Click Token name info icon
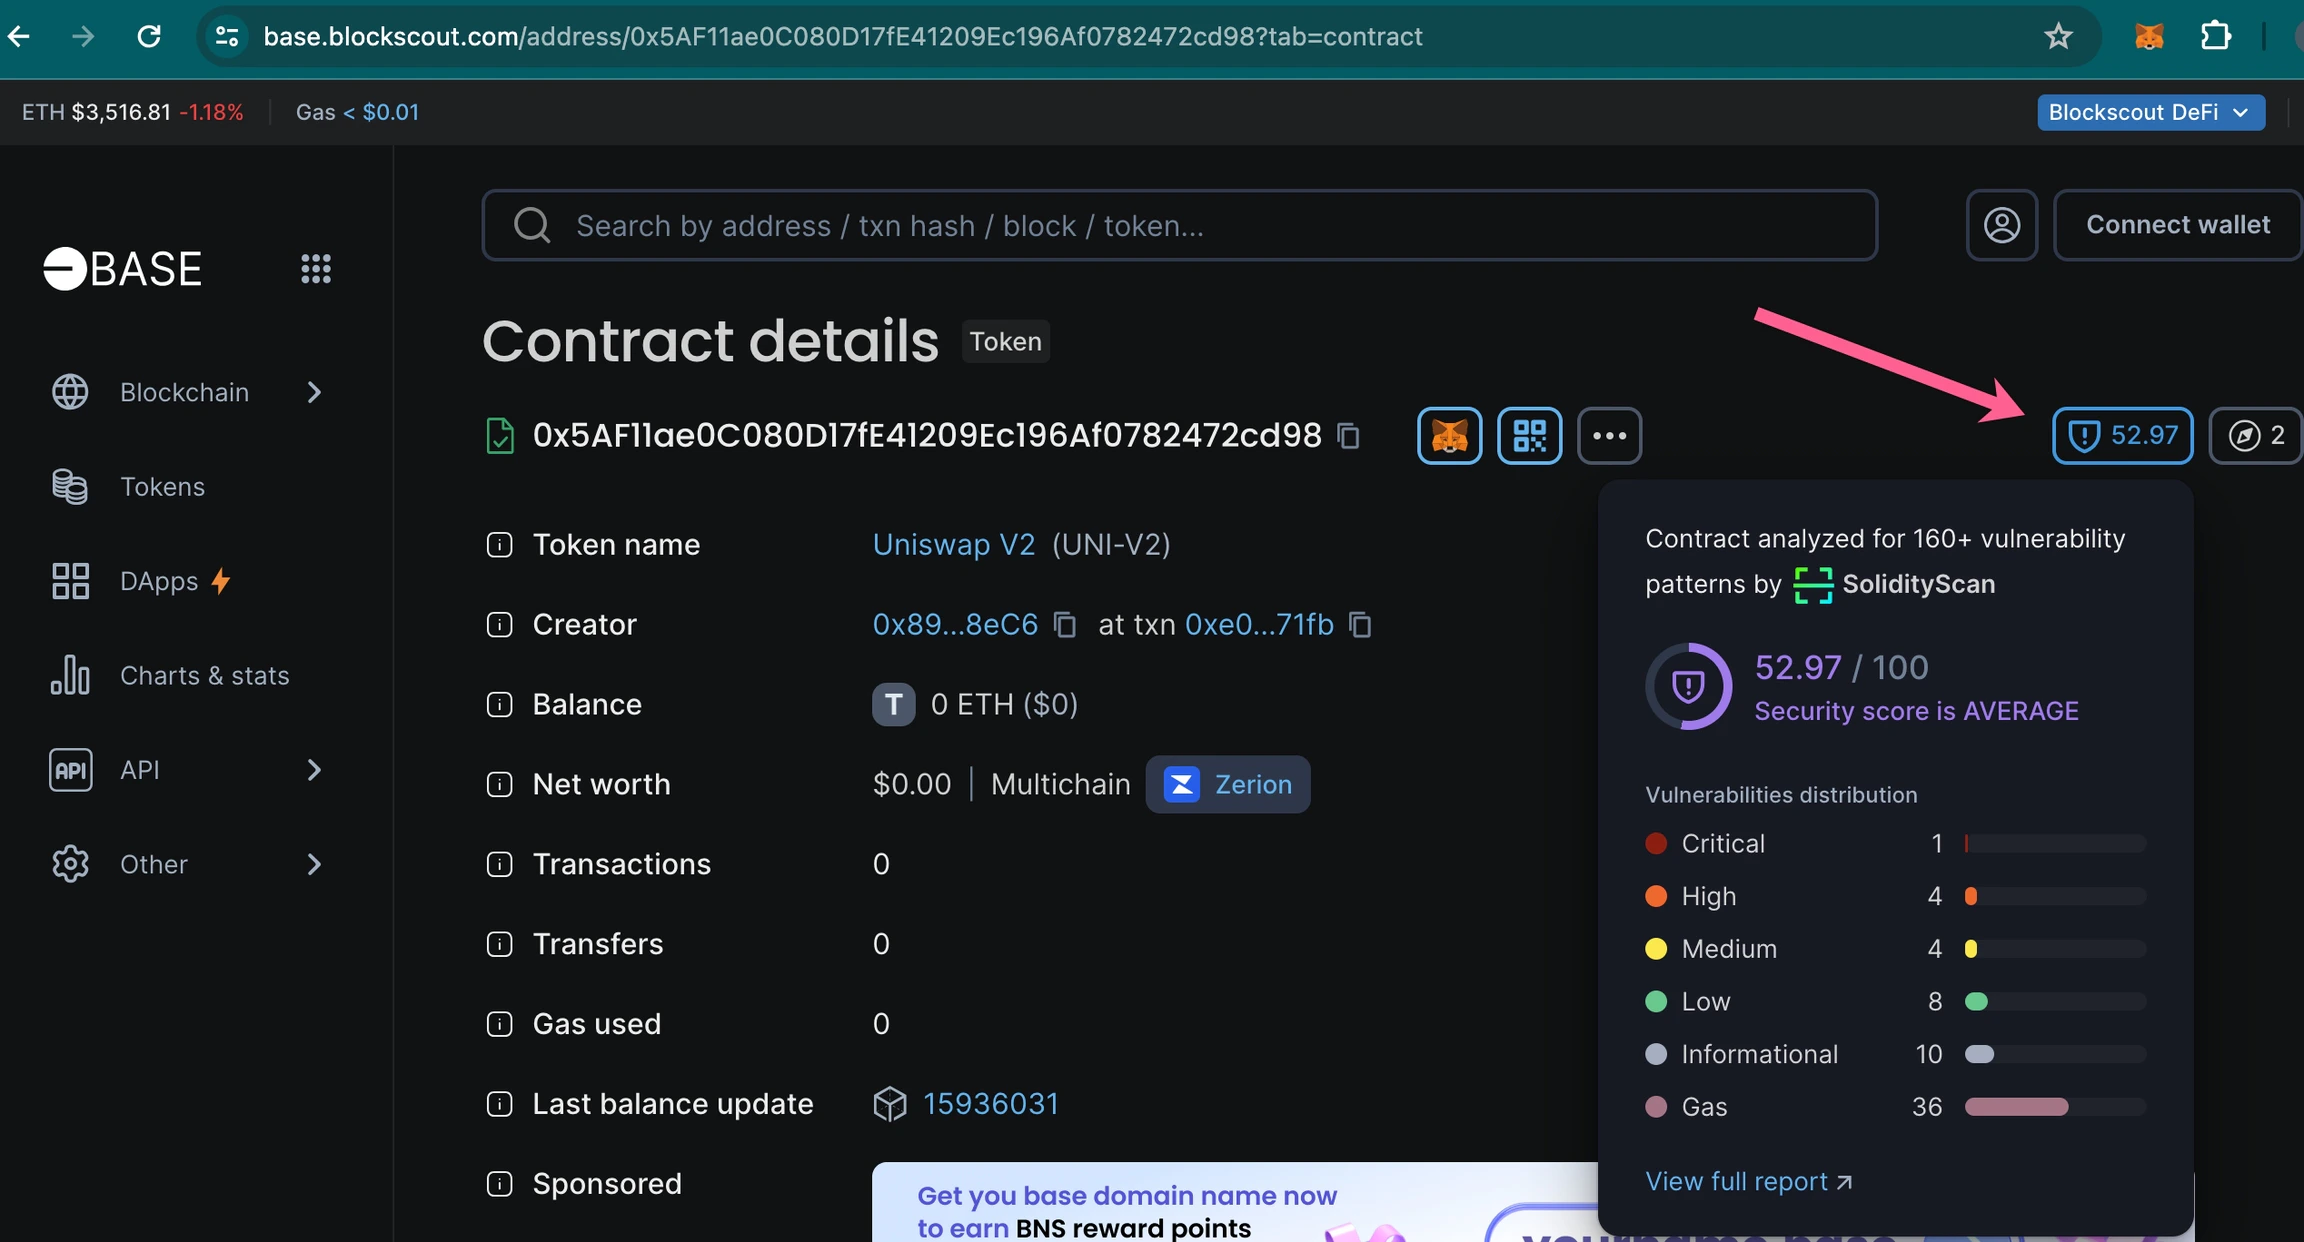 [499, 545]
